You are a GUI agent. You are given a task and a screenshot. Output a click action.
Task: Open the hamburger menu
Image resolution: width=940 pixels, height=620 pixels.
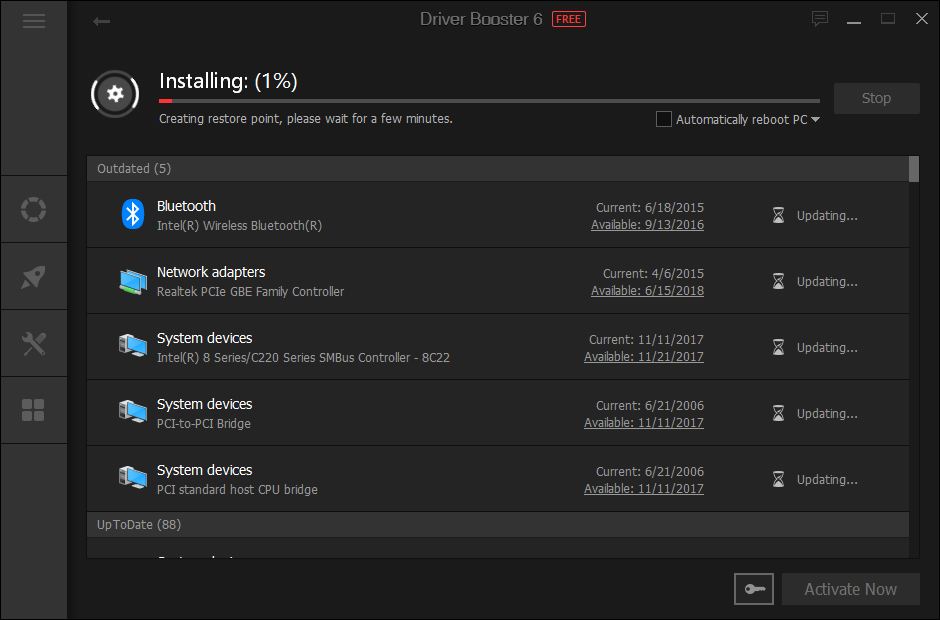[x=34, y=22]
